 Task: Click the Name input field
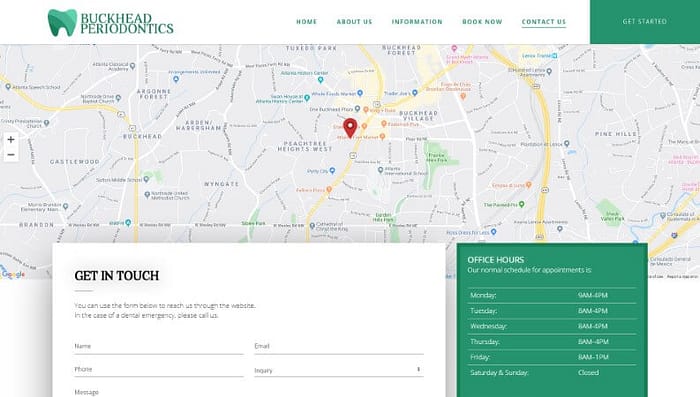pos(159,347)
